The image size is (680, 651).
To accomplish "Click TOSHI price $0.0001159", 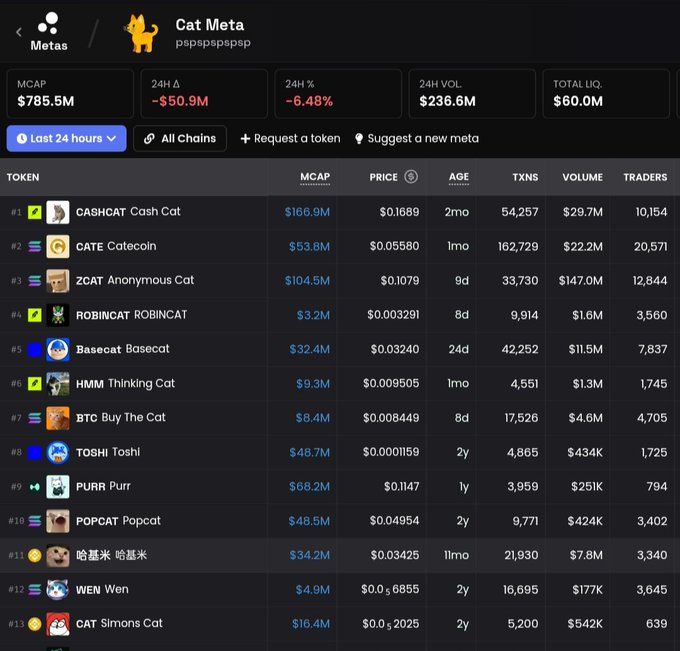I will 391,452.
